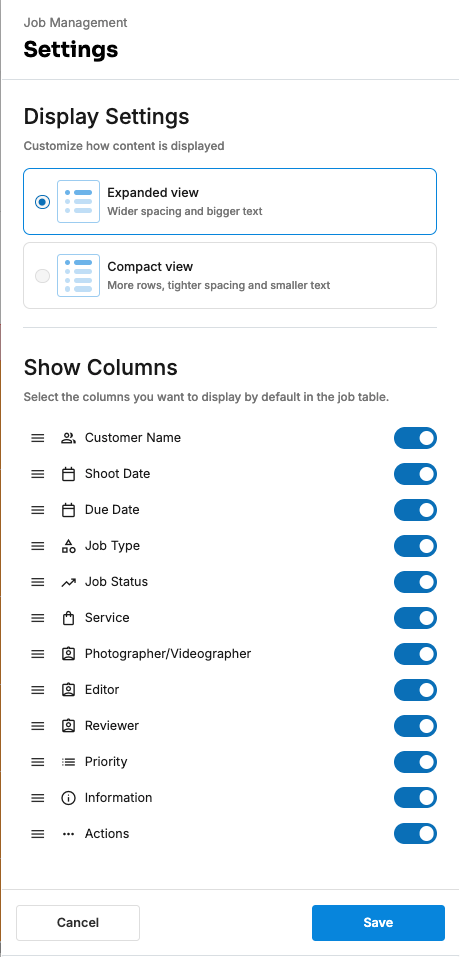
Task: Click the Job Status trending arrow icon
Action: 68,582
